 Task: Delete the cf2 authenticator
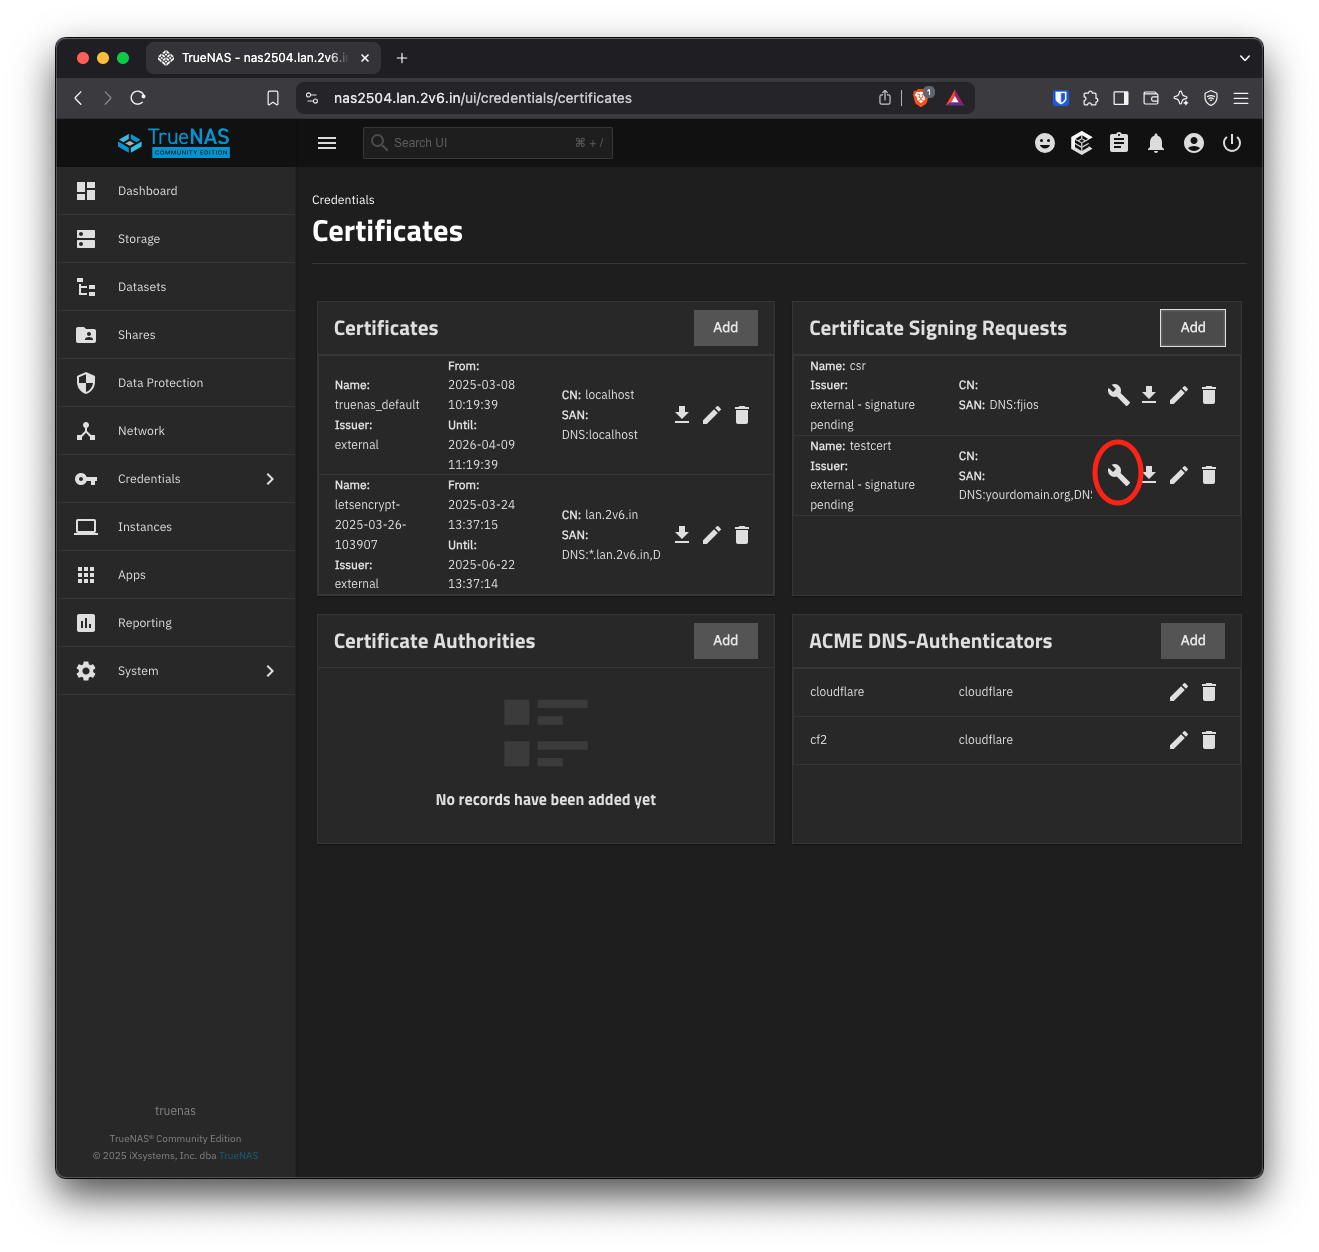[x=1209, y=740]
